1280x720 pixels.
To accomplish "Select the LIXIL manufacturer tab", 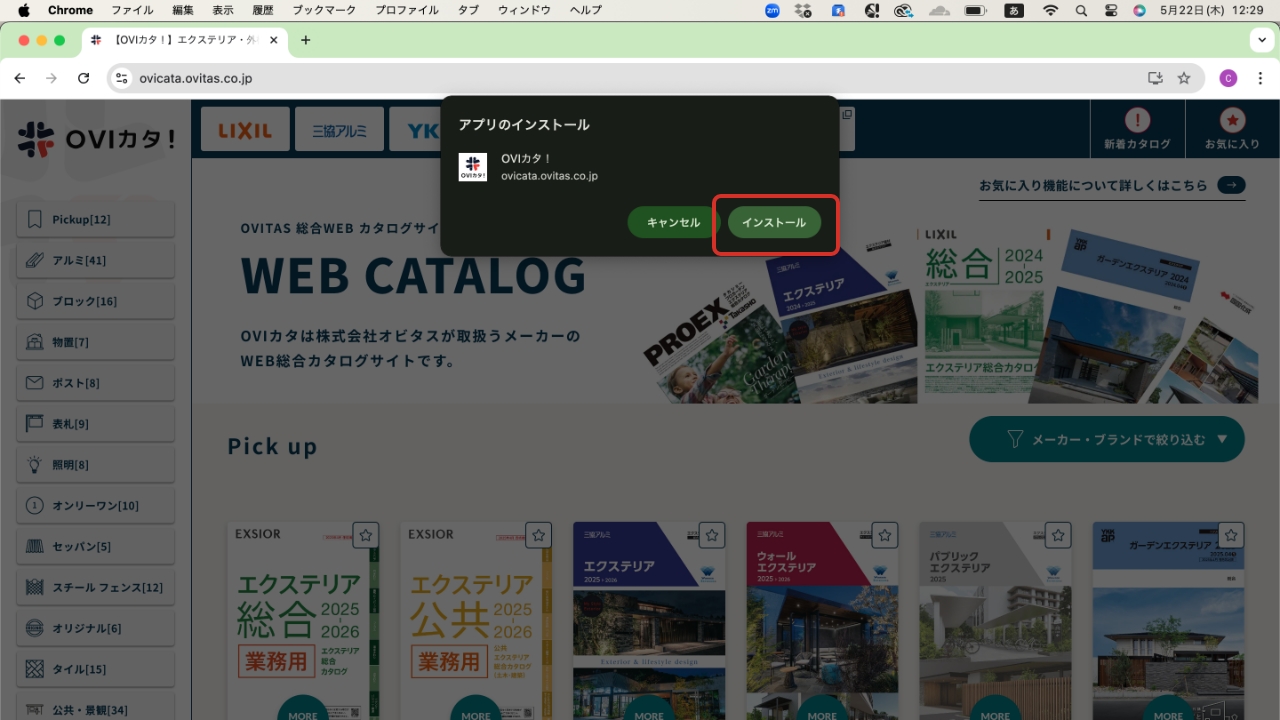I will tap(245, 129).
